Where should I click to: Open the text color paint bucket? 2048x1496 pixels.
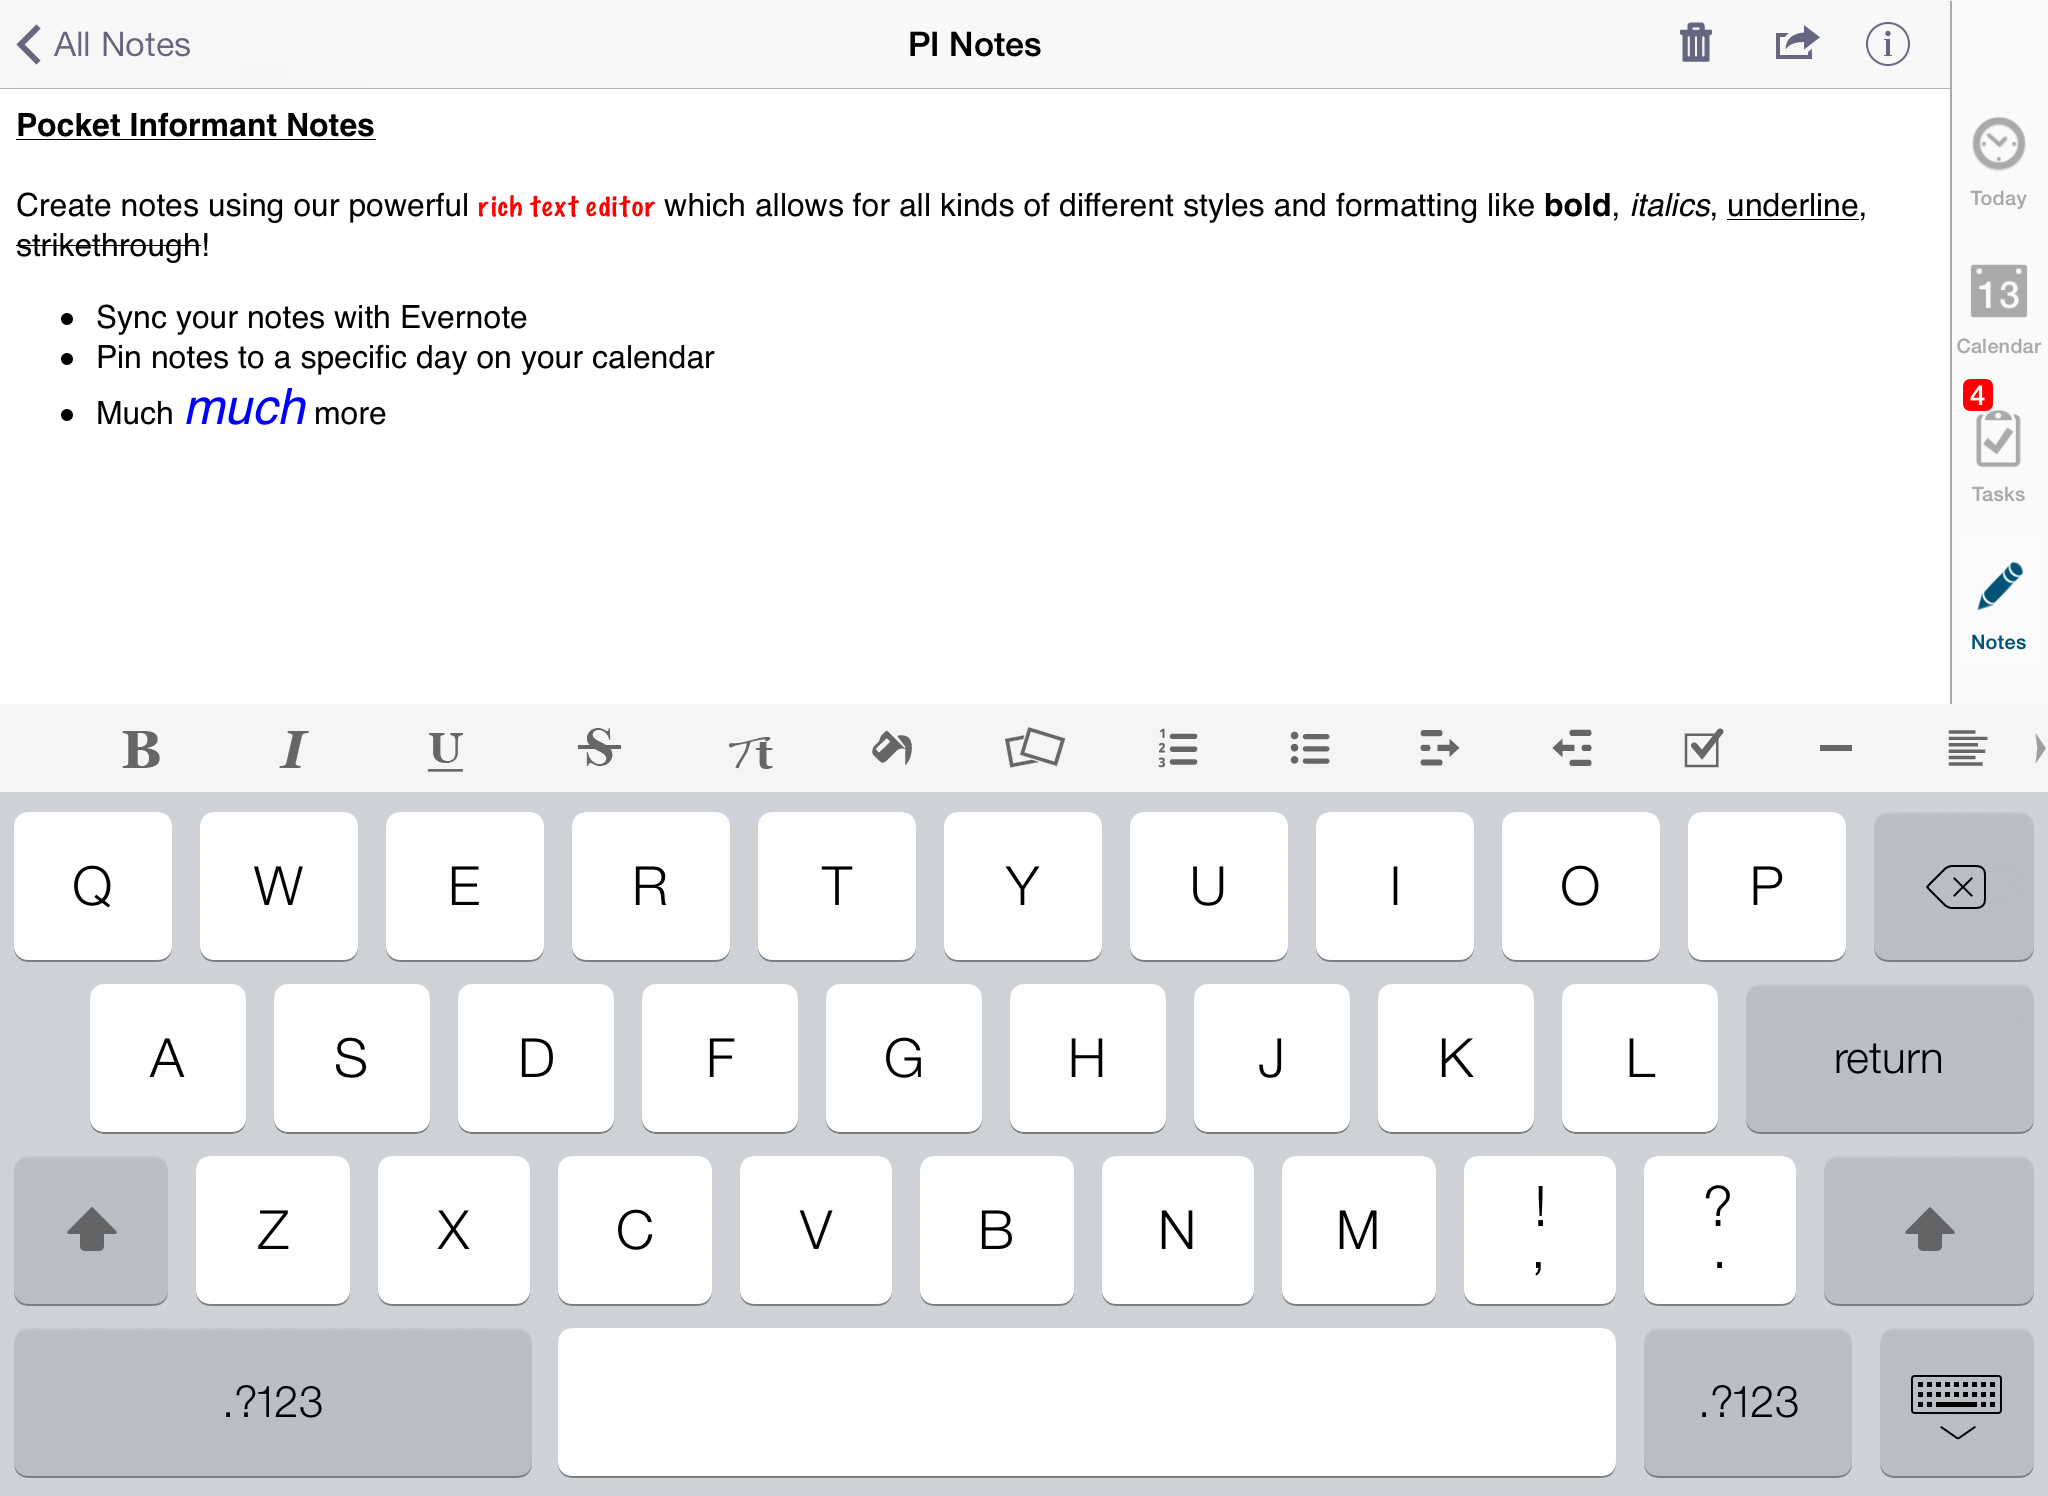point(891,749)
